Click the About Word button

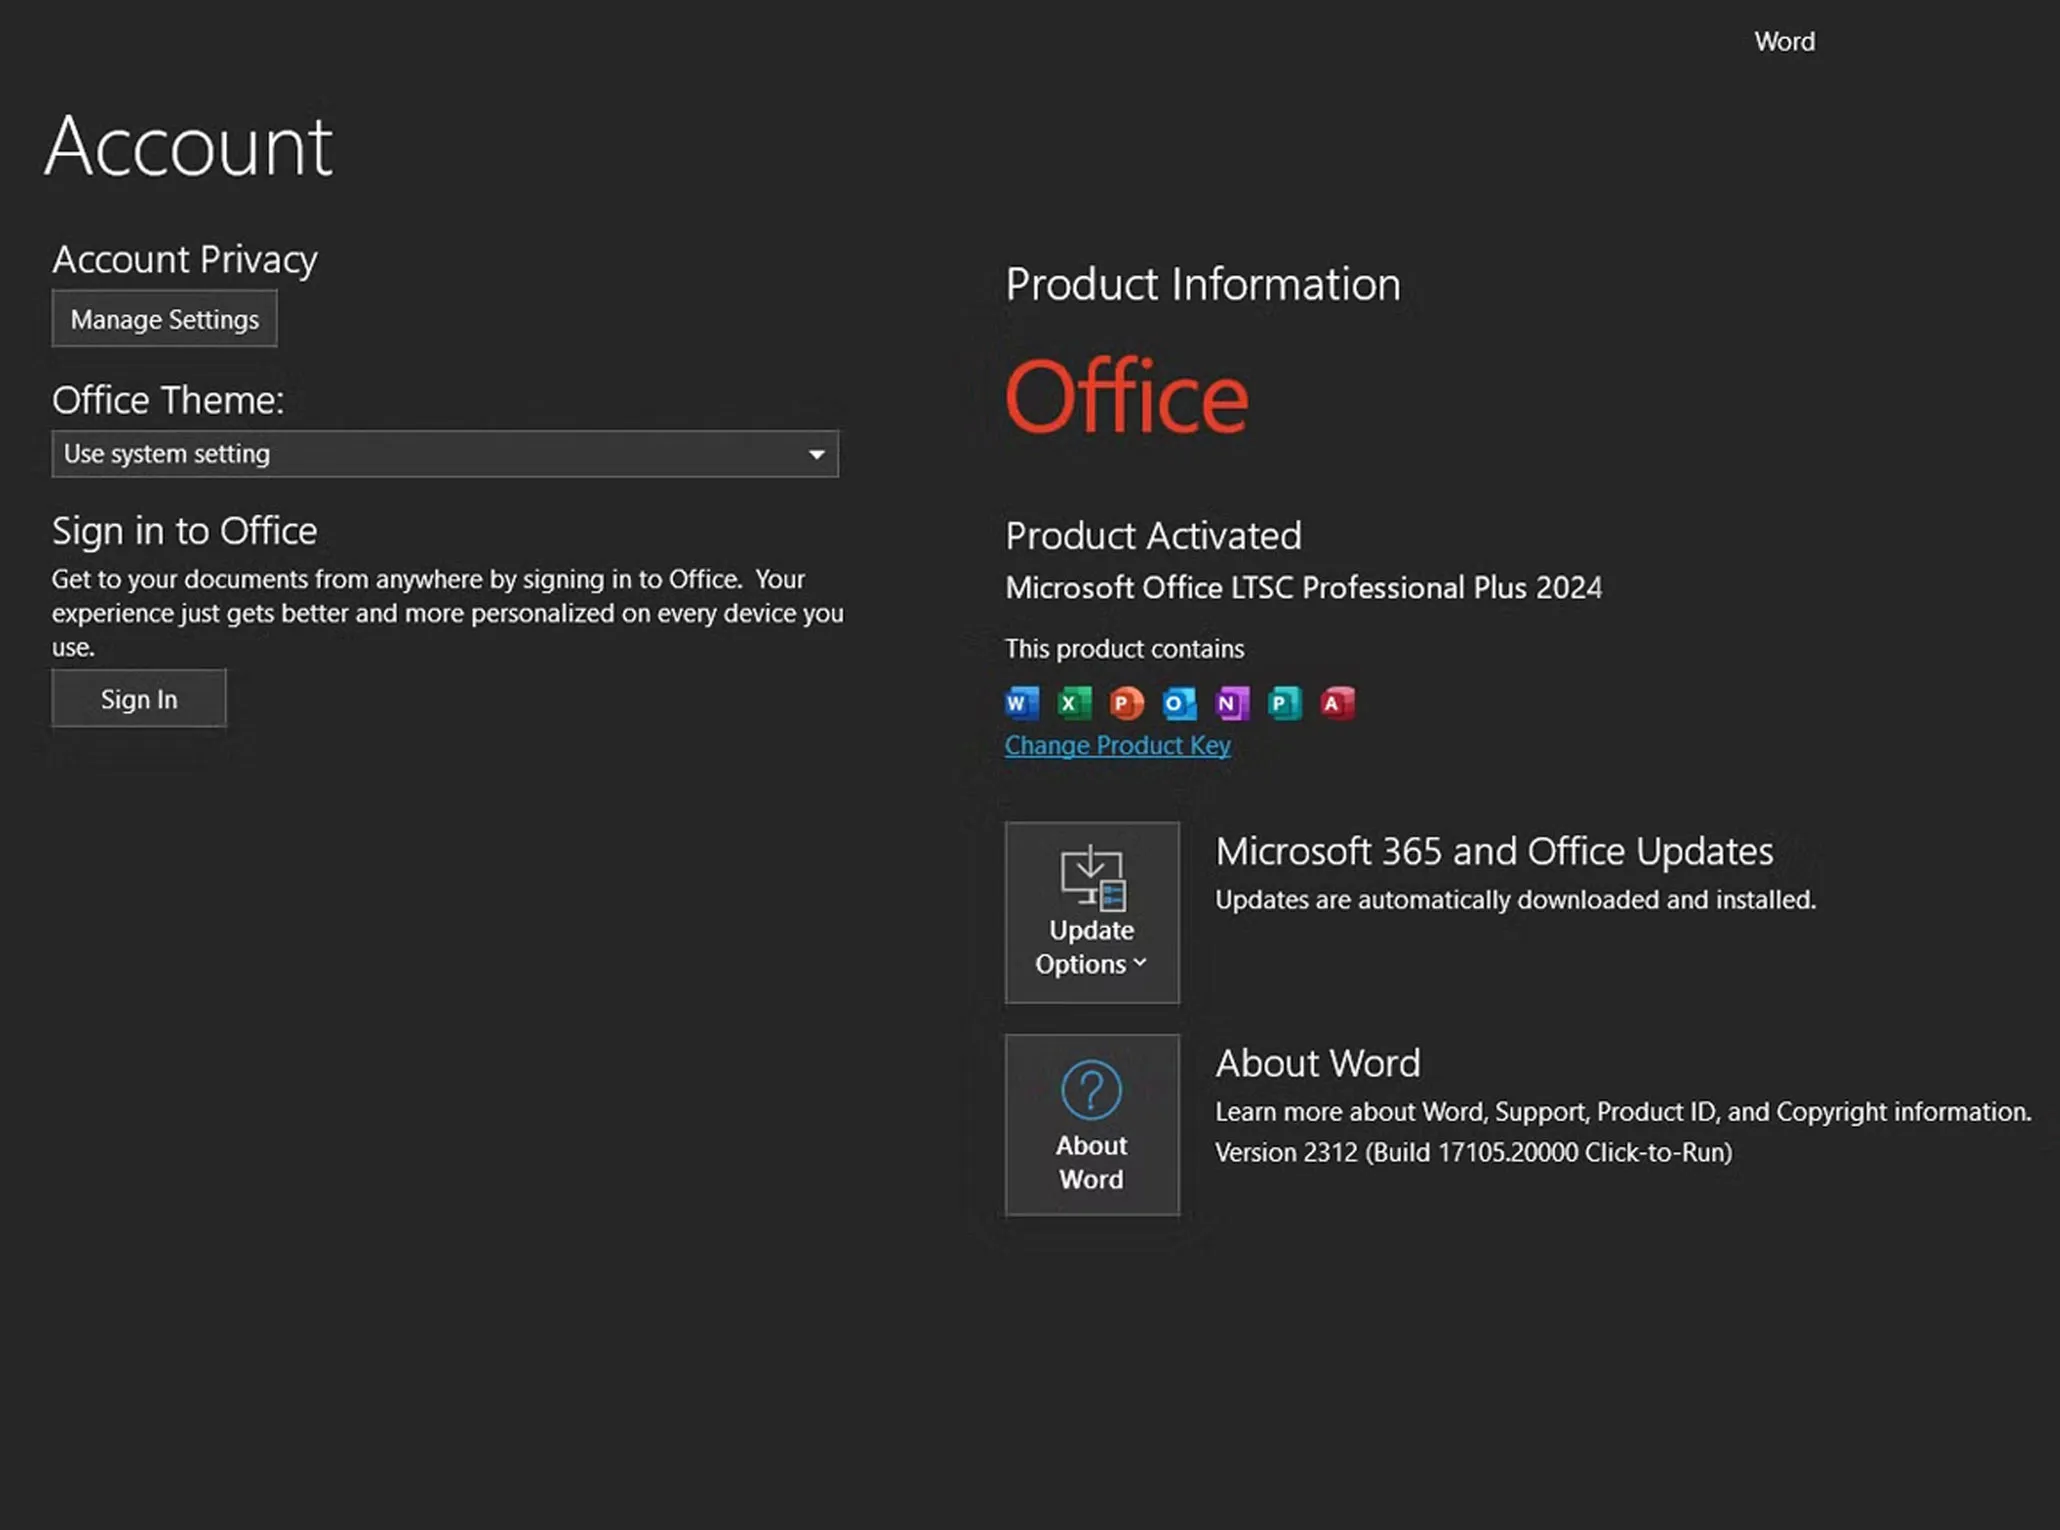pos(1091,1124)
